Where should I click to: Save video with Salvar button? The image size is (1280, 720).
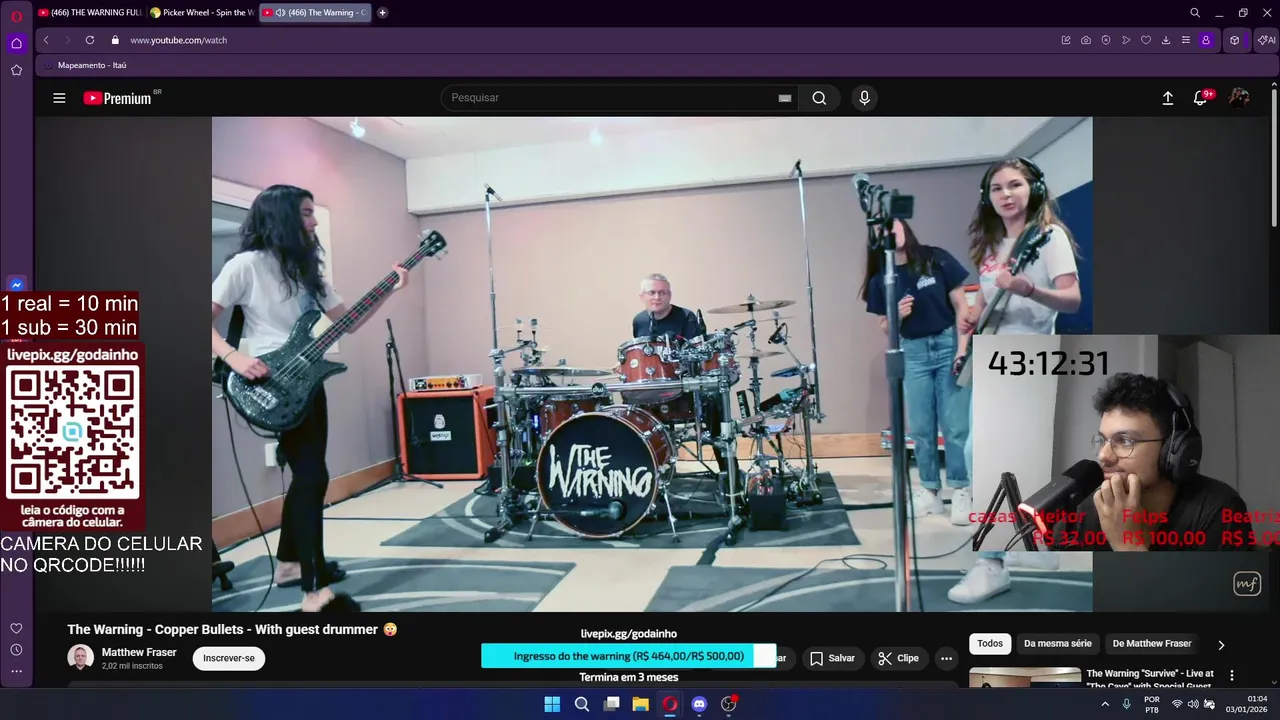[x=832, y=658]
